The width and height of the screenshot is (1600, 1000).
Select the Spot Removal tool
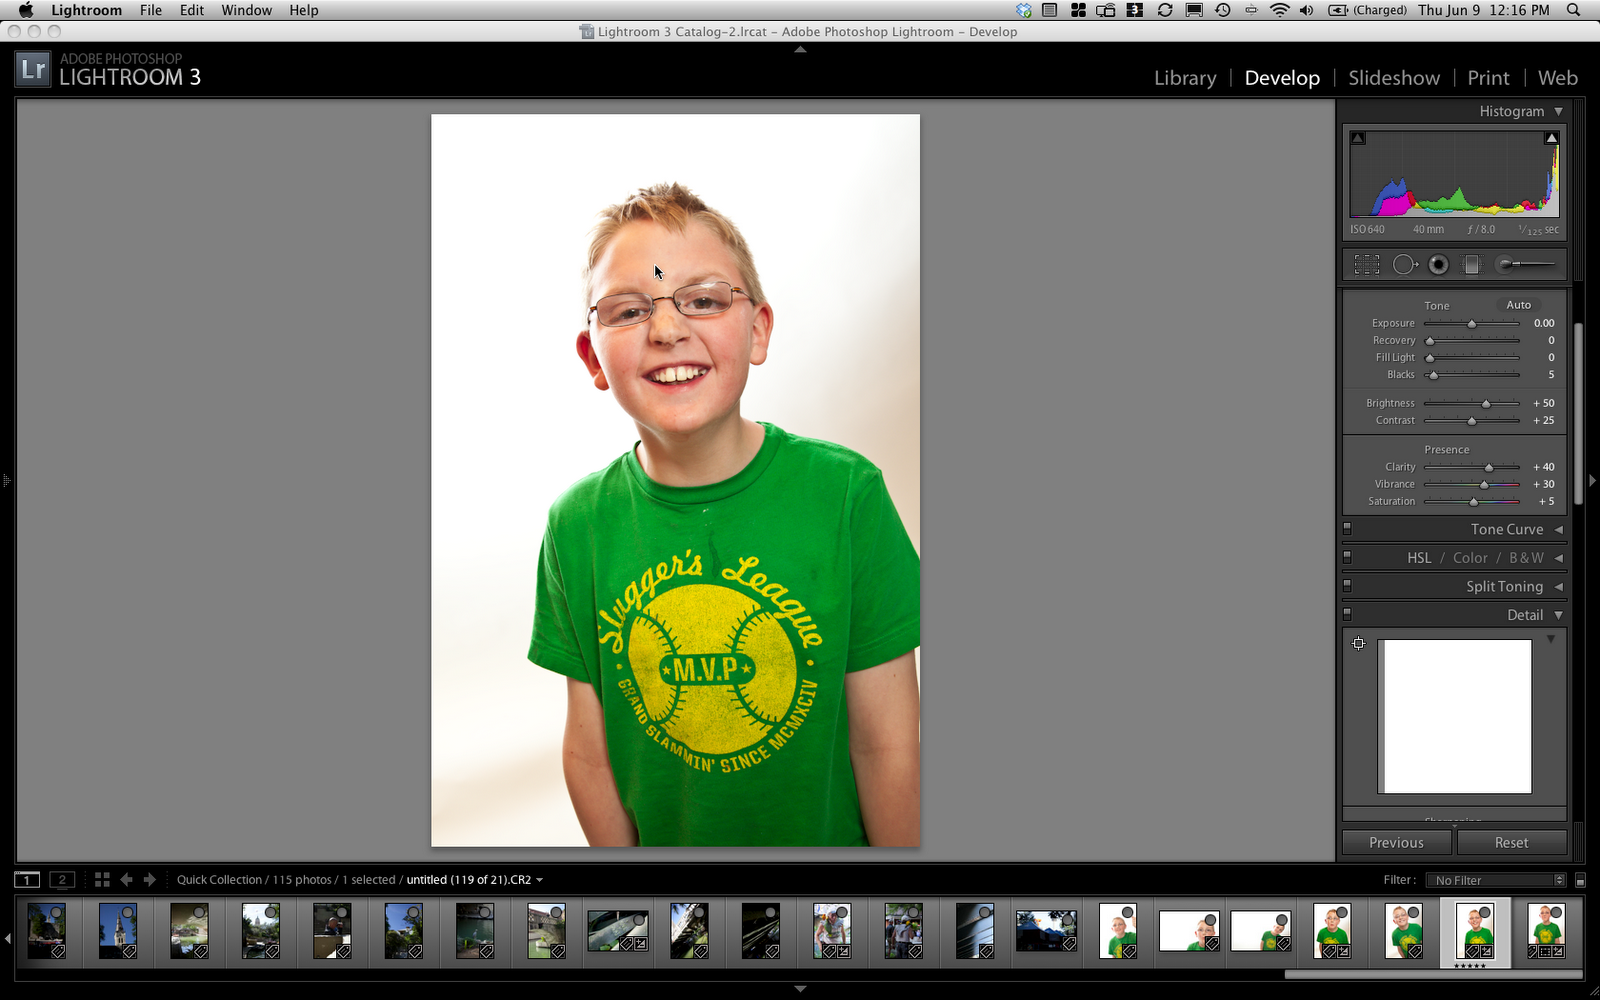[x=1405, y=264]
